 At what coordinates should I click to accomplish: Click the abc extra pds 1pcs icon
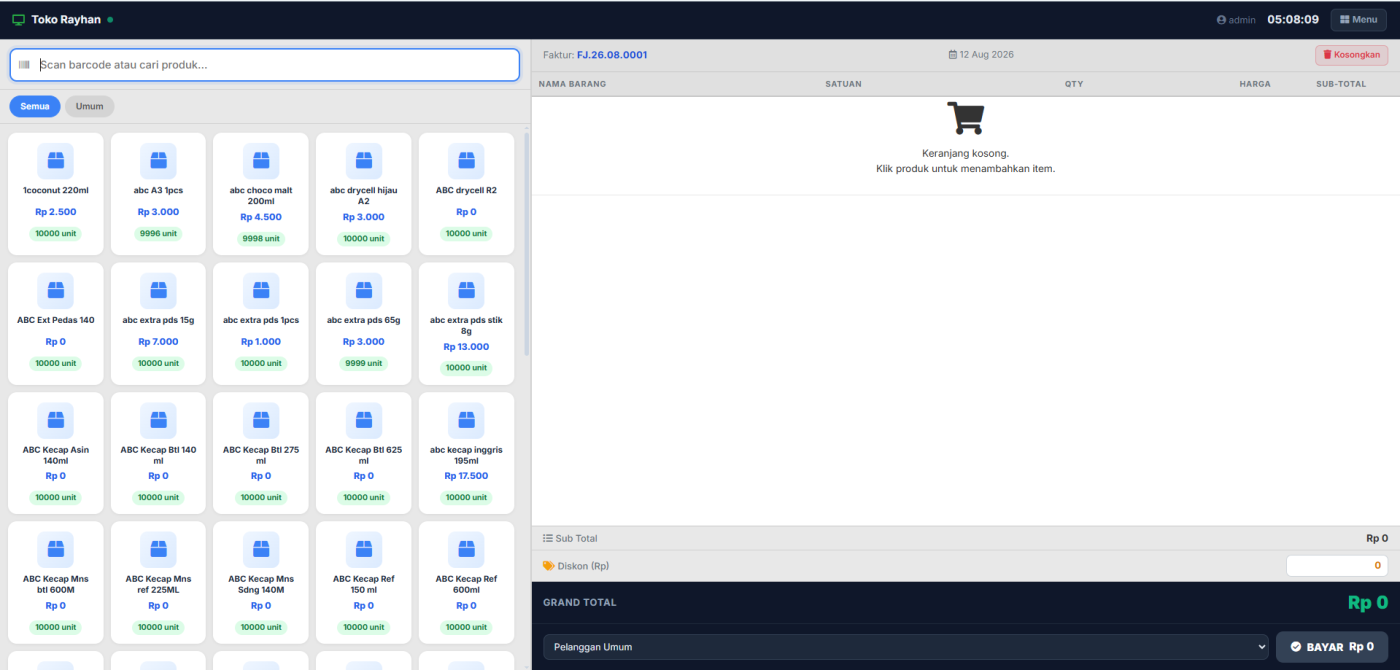click(x=261, y=291)
